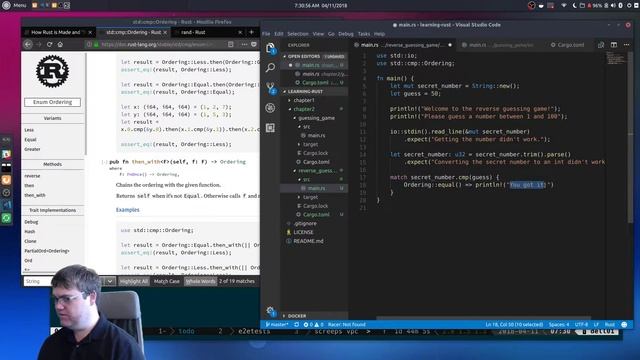The image size is (640, 360).
Task: Click the 'Examples' heading link
Action: tap(127, 210)
